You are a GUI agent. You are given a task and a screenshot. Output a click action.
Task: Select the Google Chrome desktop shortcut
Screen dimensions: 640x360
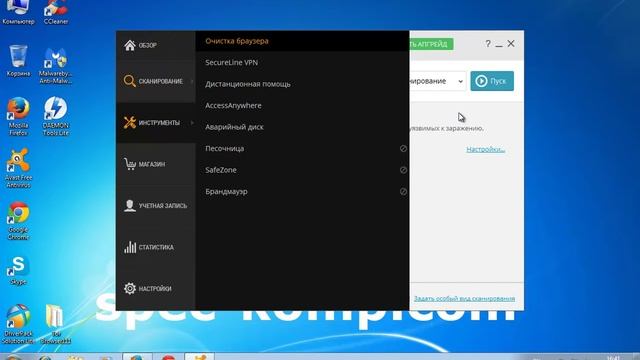tap(18, 220)
